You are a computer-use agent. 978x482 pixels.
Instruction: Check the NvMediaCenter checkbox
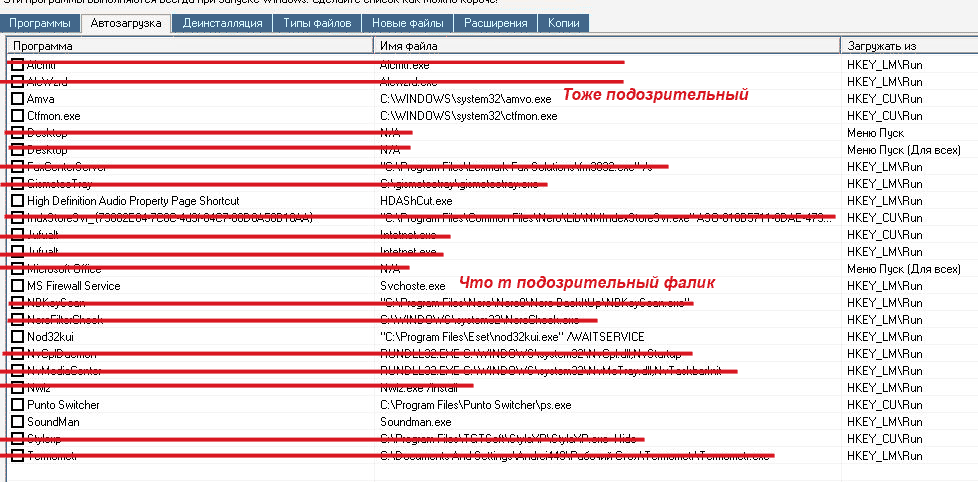[17, 371]
